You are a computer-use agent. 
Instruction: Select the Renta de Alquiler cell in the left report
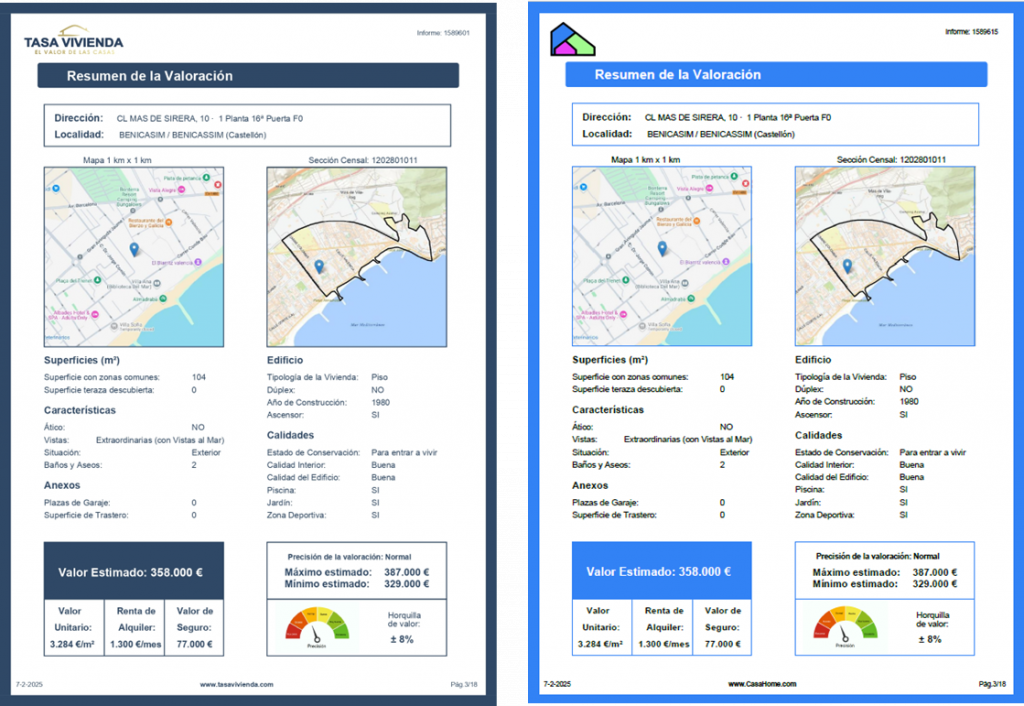134,627
